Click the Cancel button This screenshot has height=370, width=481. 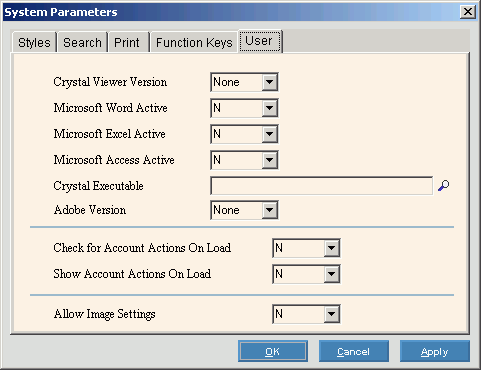tap(354, 351)
